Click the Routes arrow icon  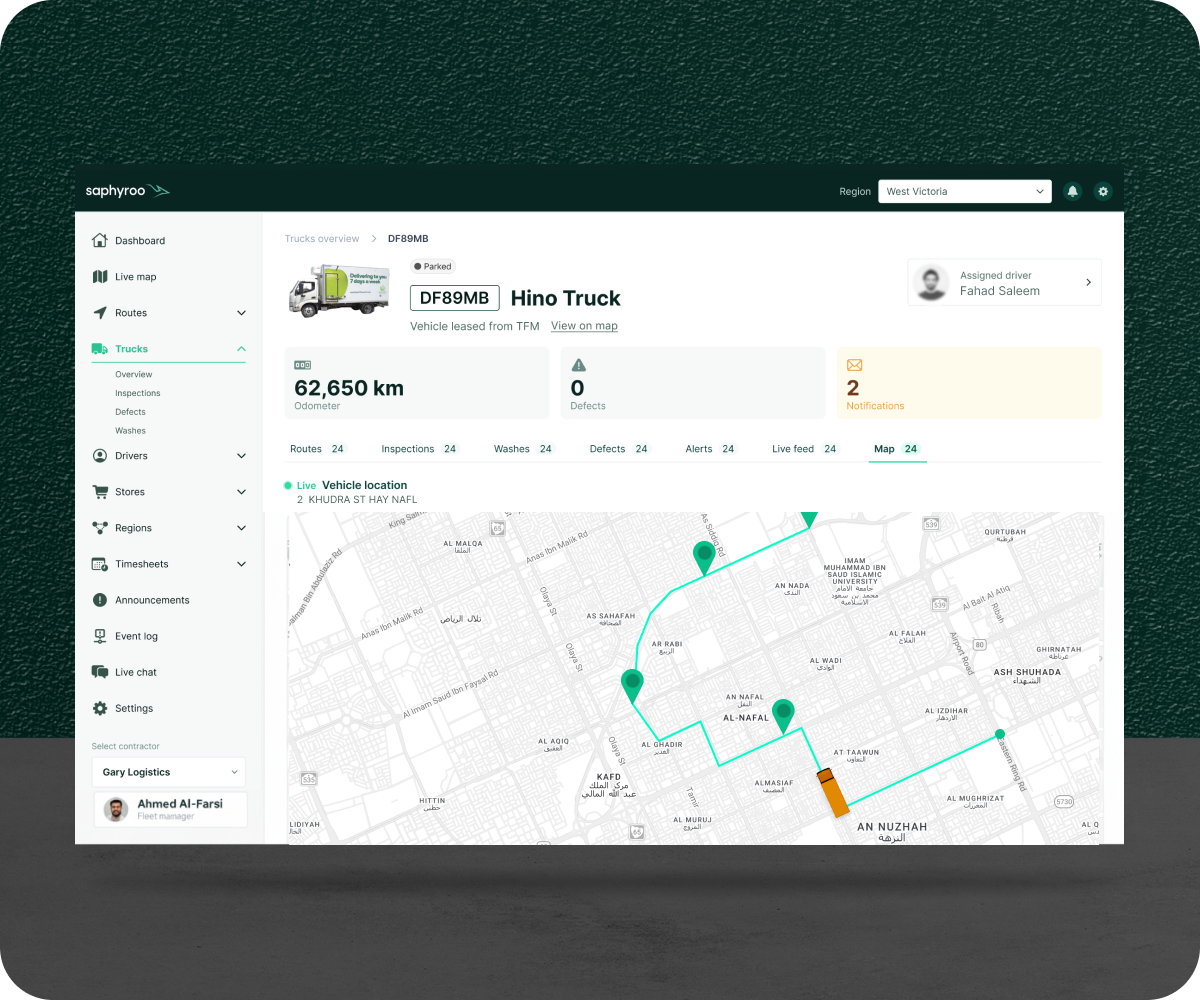point(99,312)
